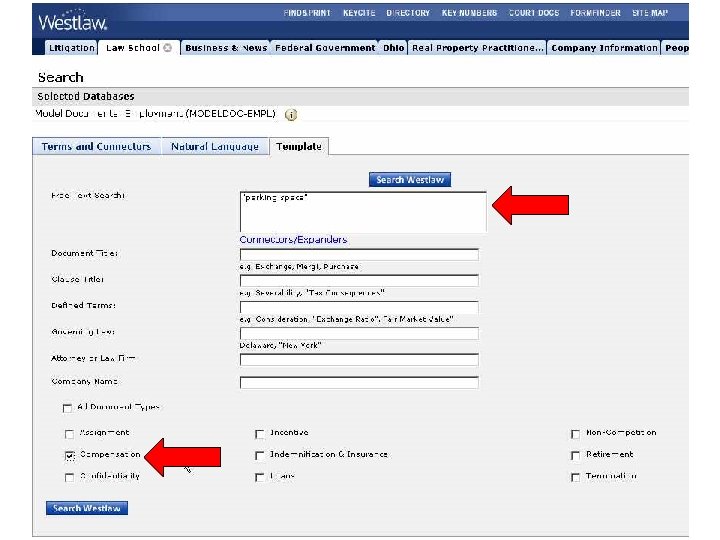Click the top Search Westlaw button
The width and height of the screenshot is (720, 540).
coord(410,180)
